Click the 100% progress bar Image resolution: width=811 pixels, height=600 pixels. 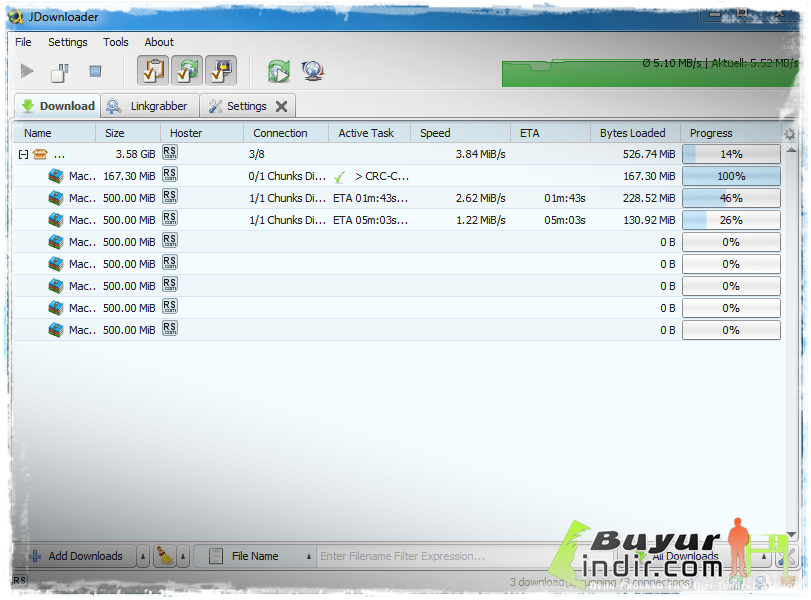[x=731, y=176]
